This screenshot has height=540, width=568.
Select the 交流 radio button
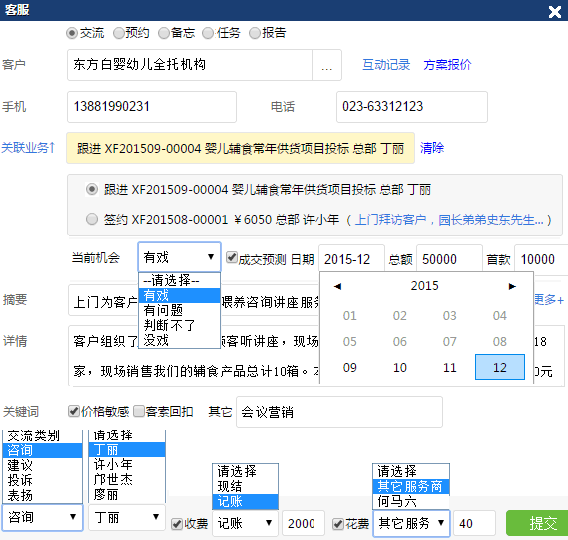point(72,33)
